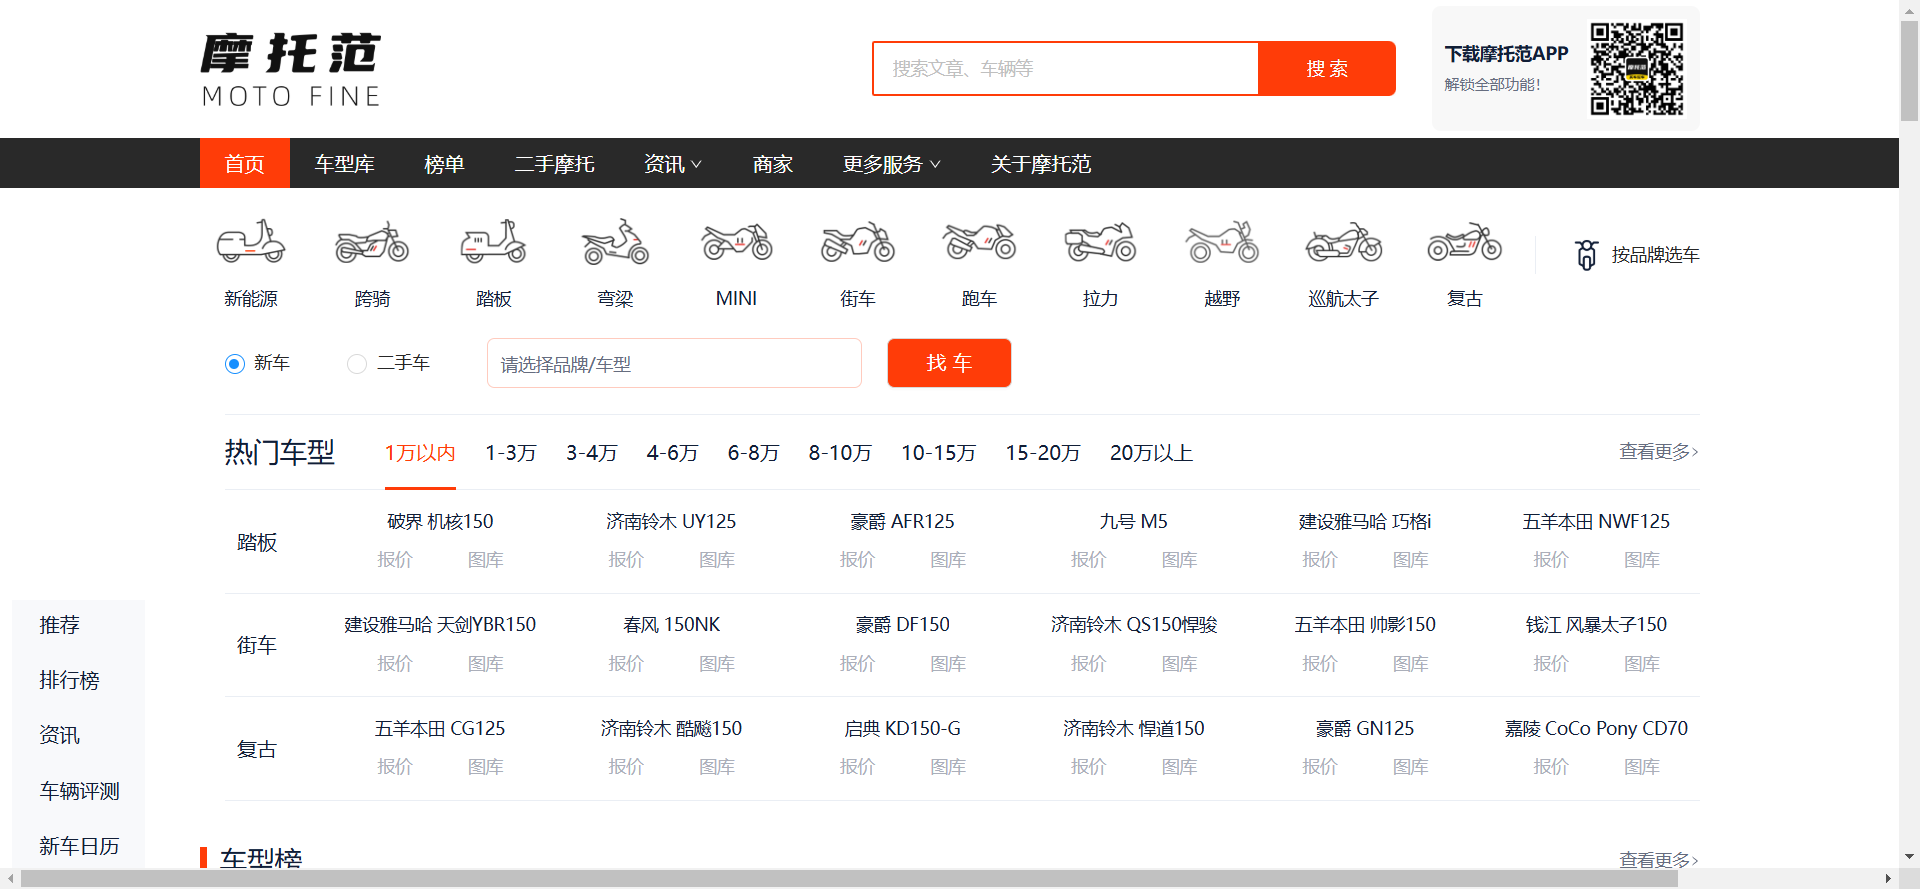This screenshot has height=889, width=1920.
Task: Switch to the 20万以上 price tab
Action: coord(1151,453)
